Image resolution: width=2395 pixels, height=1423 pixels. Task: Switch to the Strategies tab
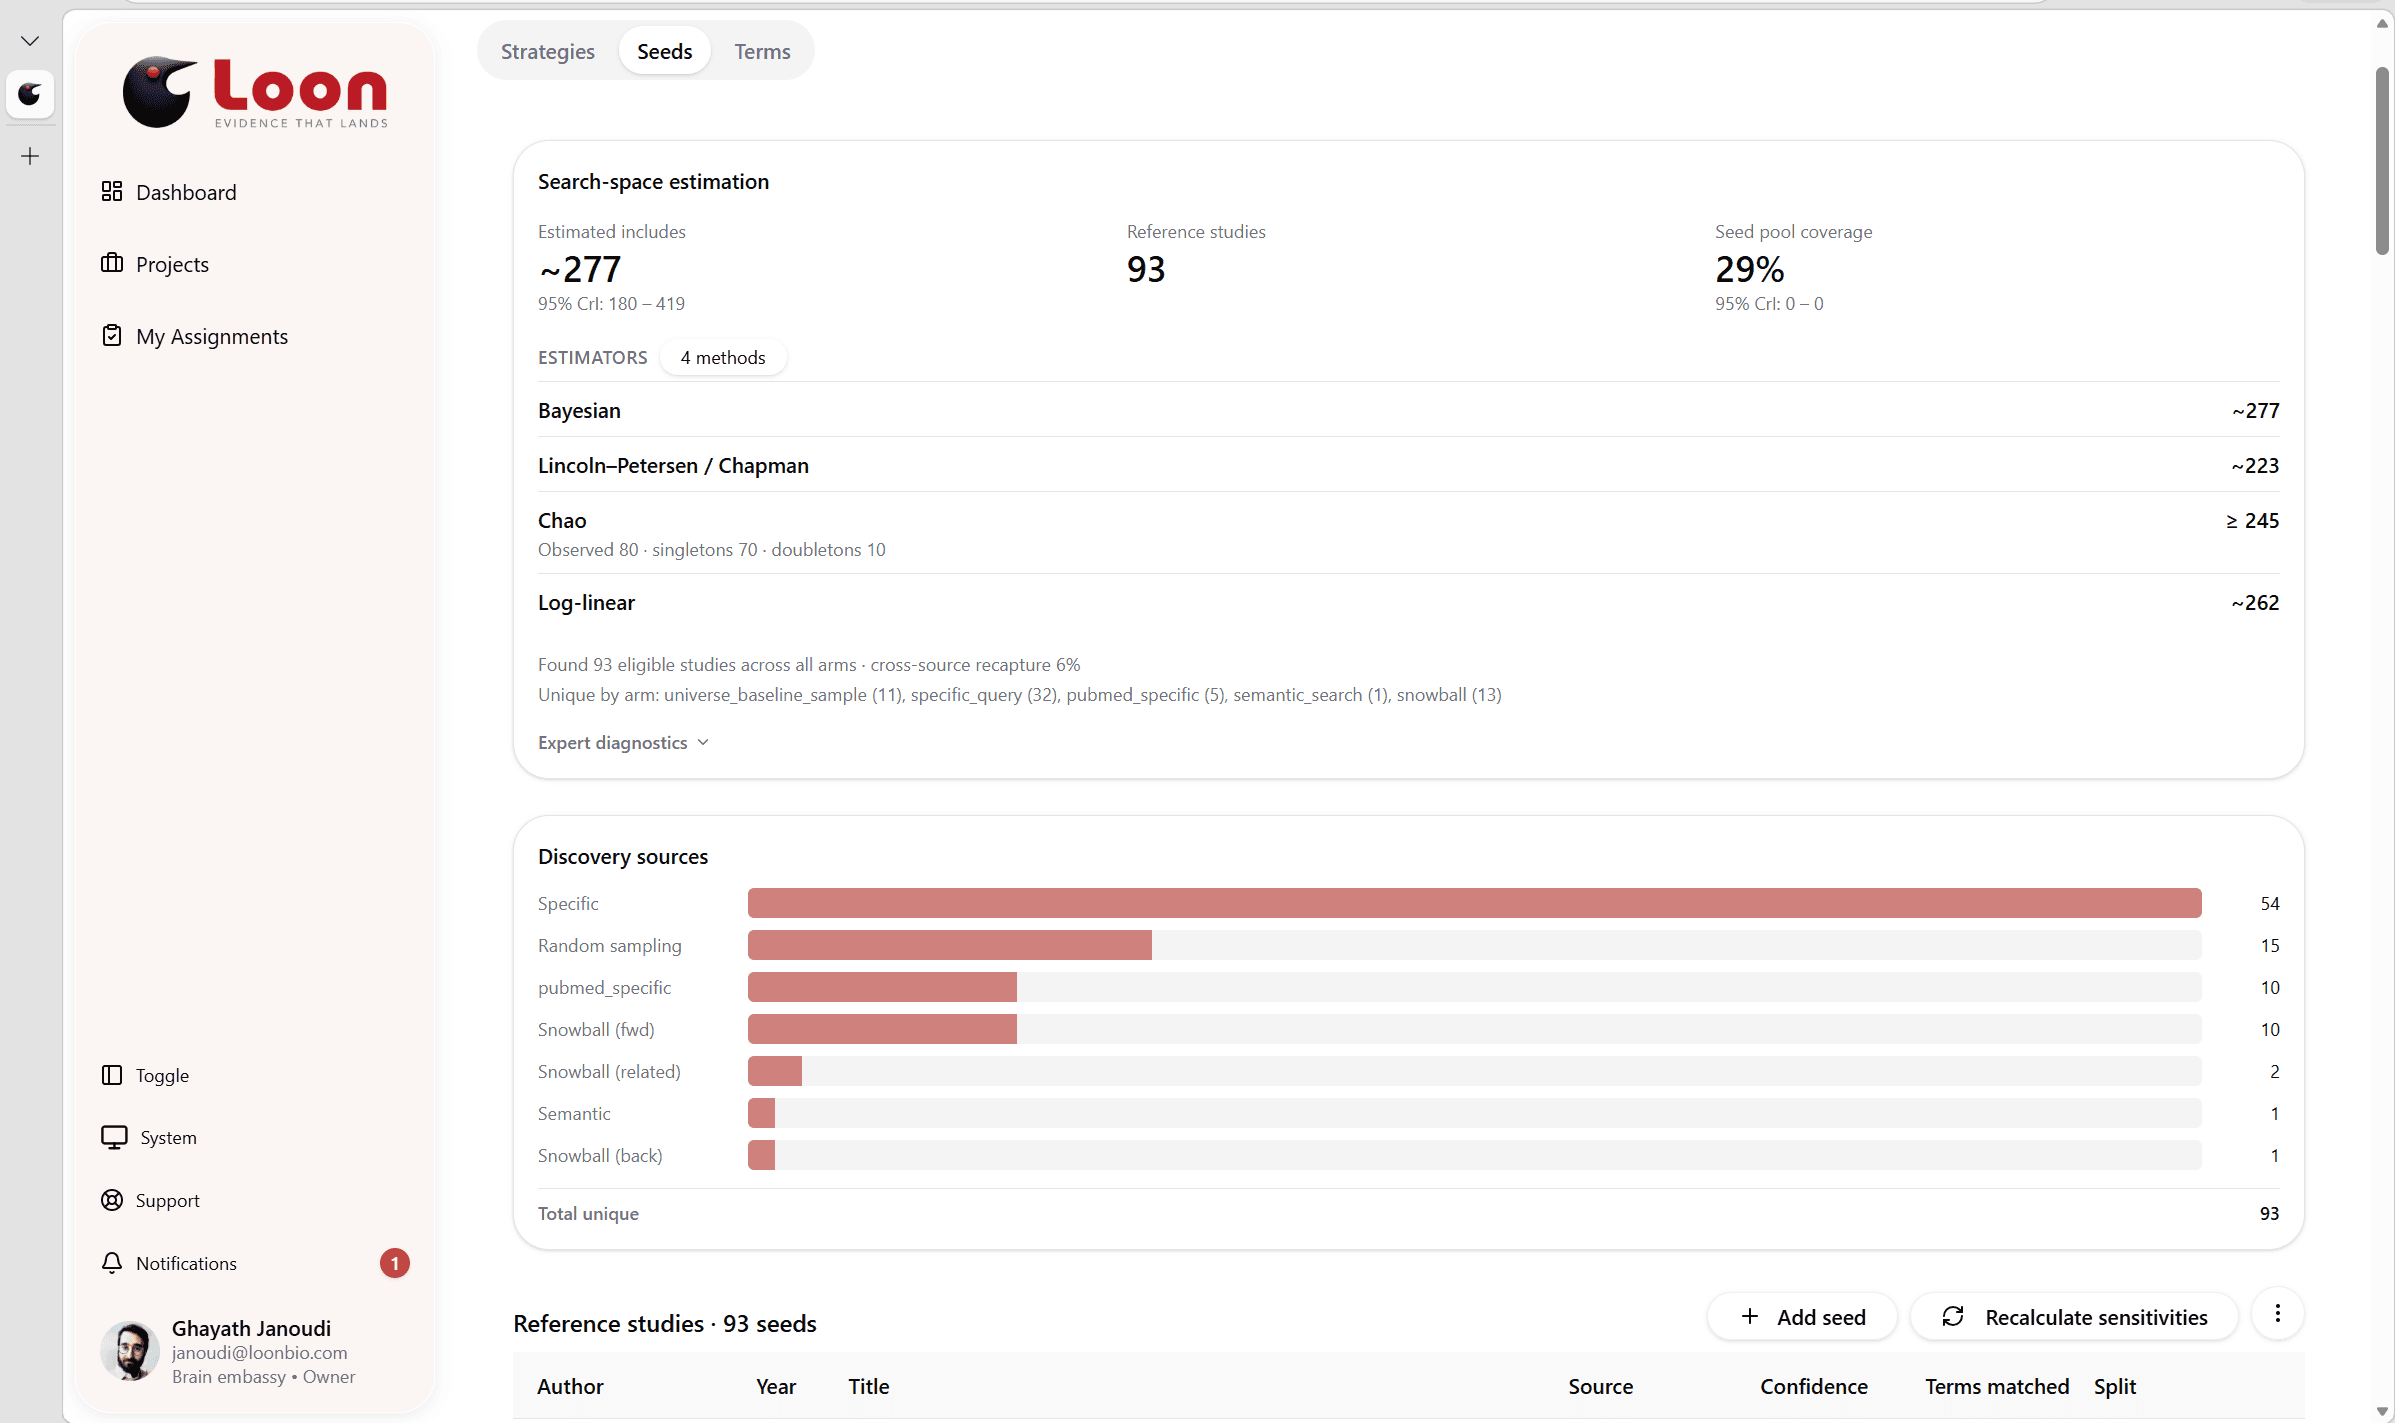coord(547,51)
